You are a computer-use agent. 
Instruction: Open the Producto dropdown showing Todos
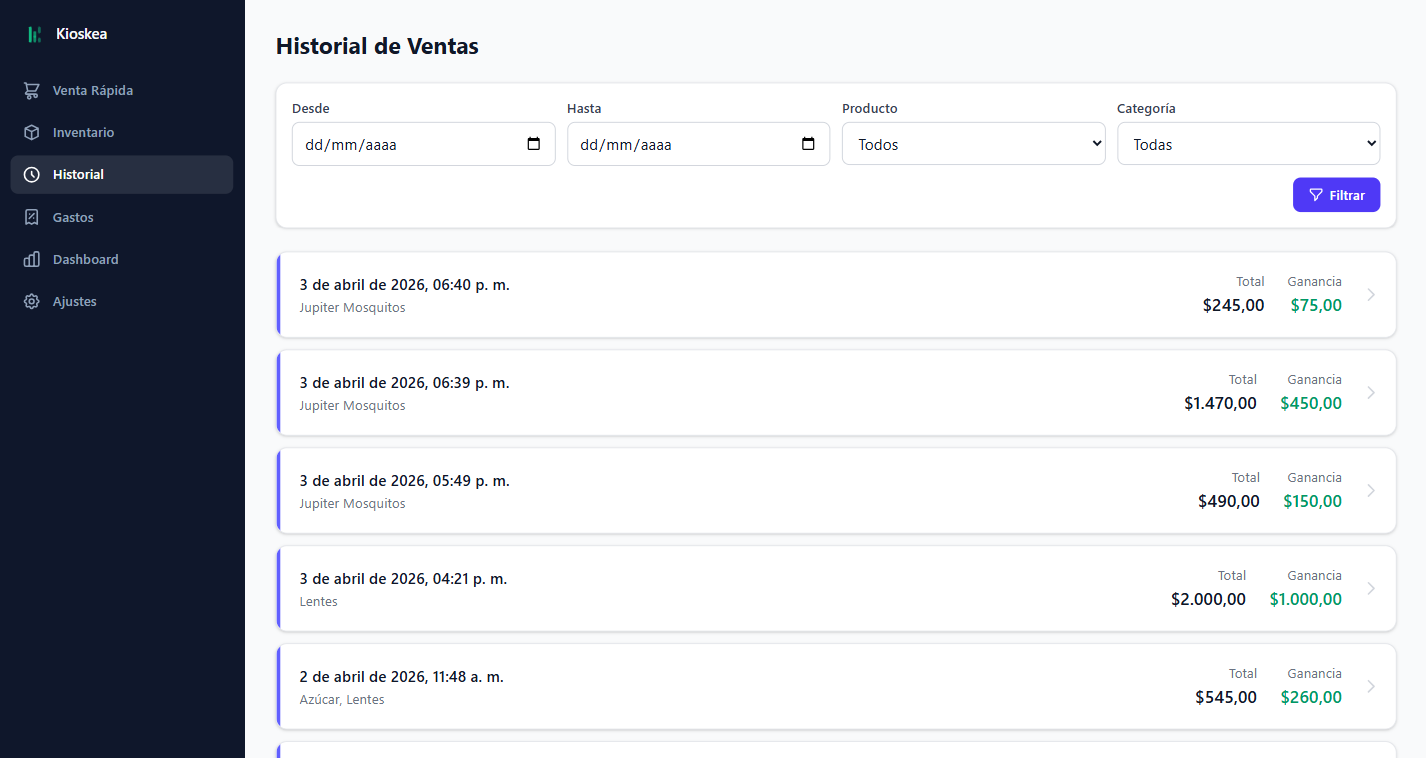tap(972, 143)
